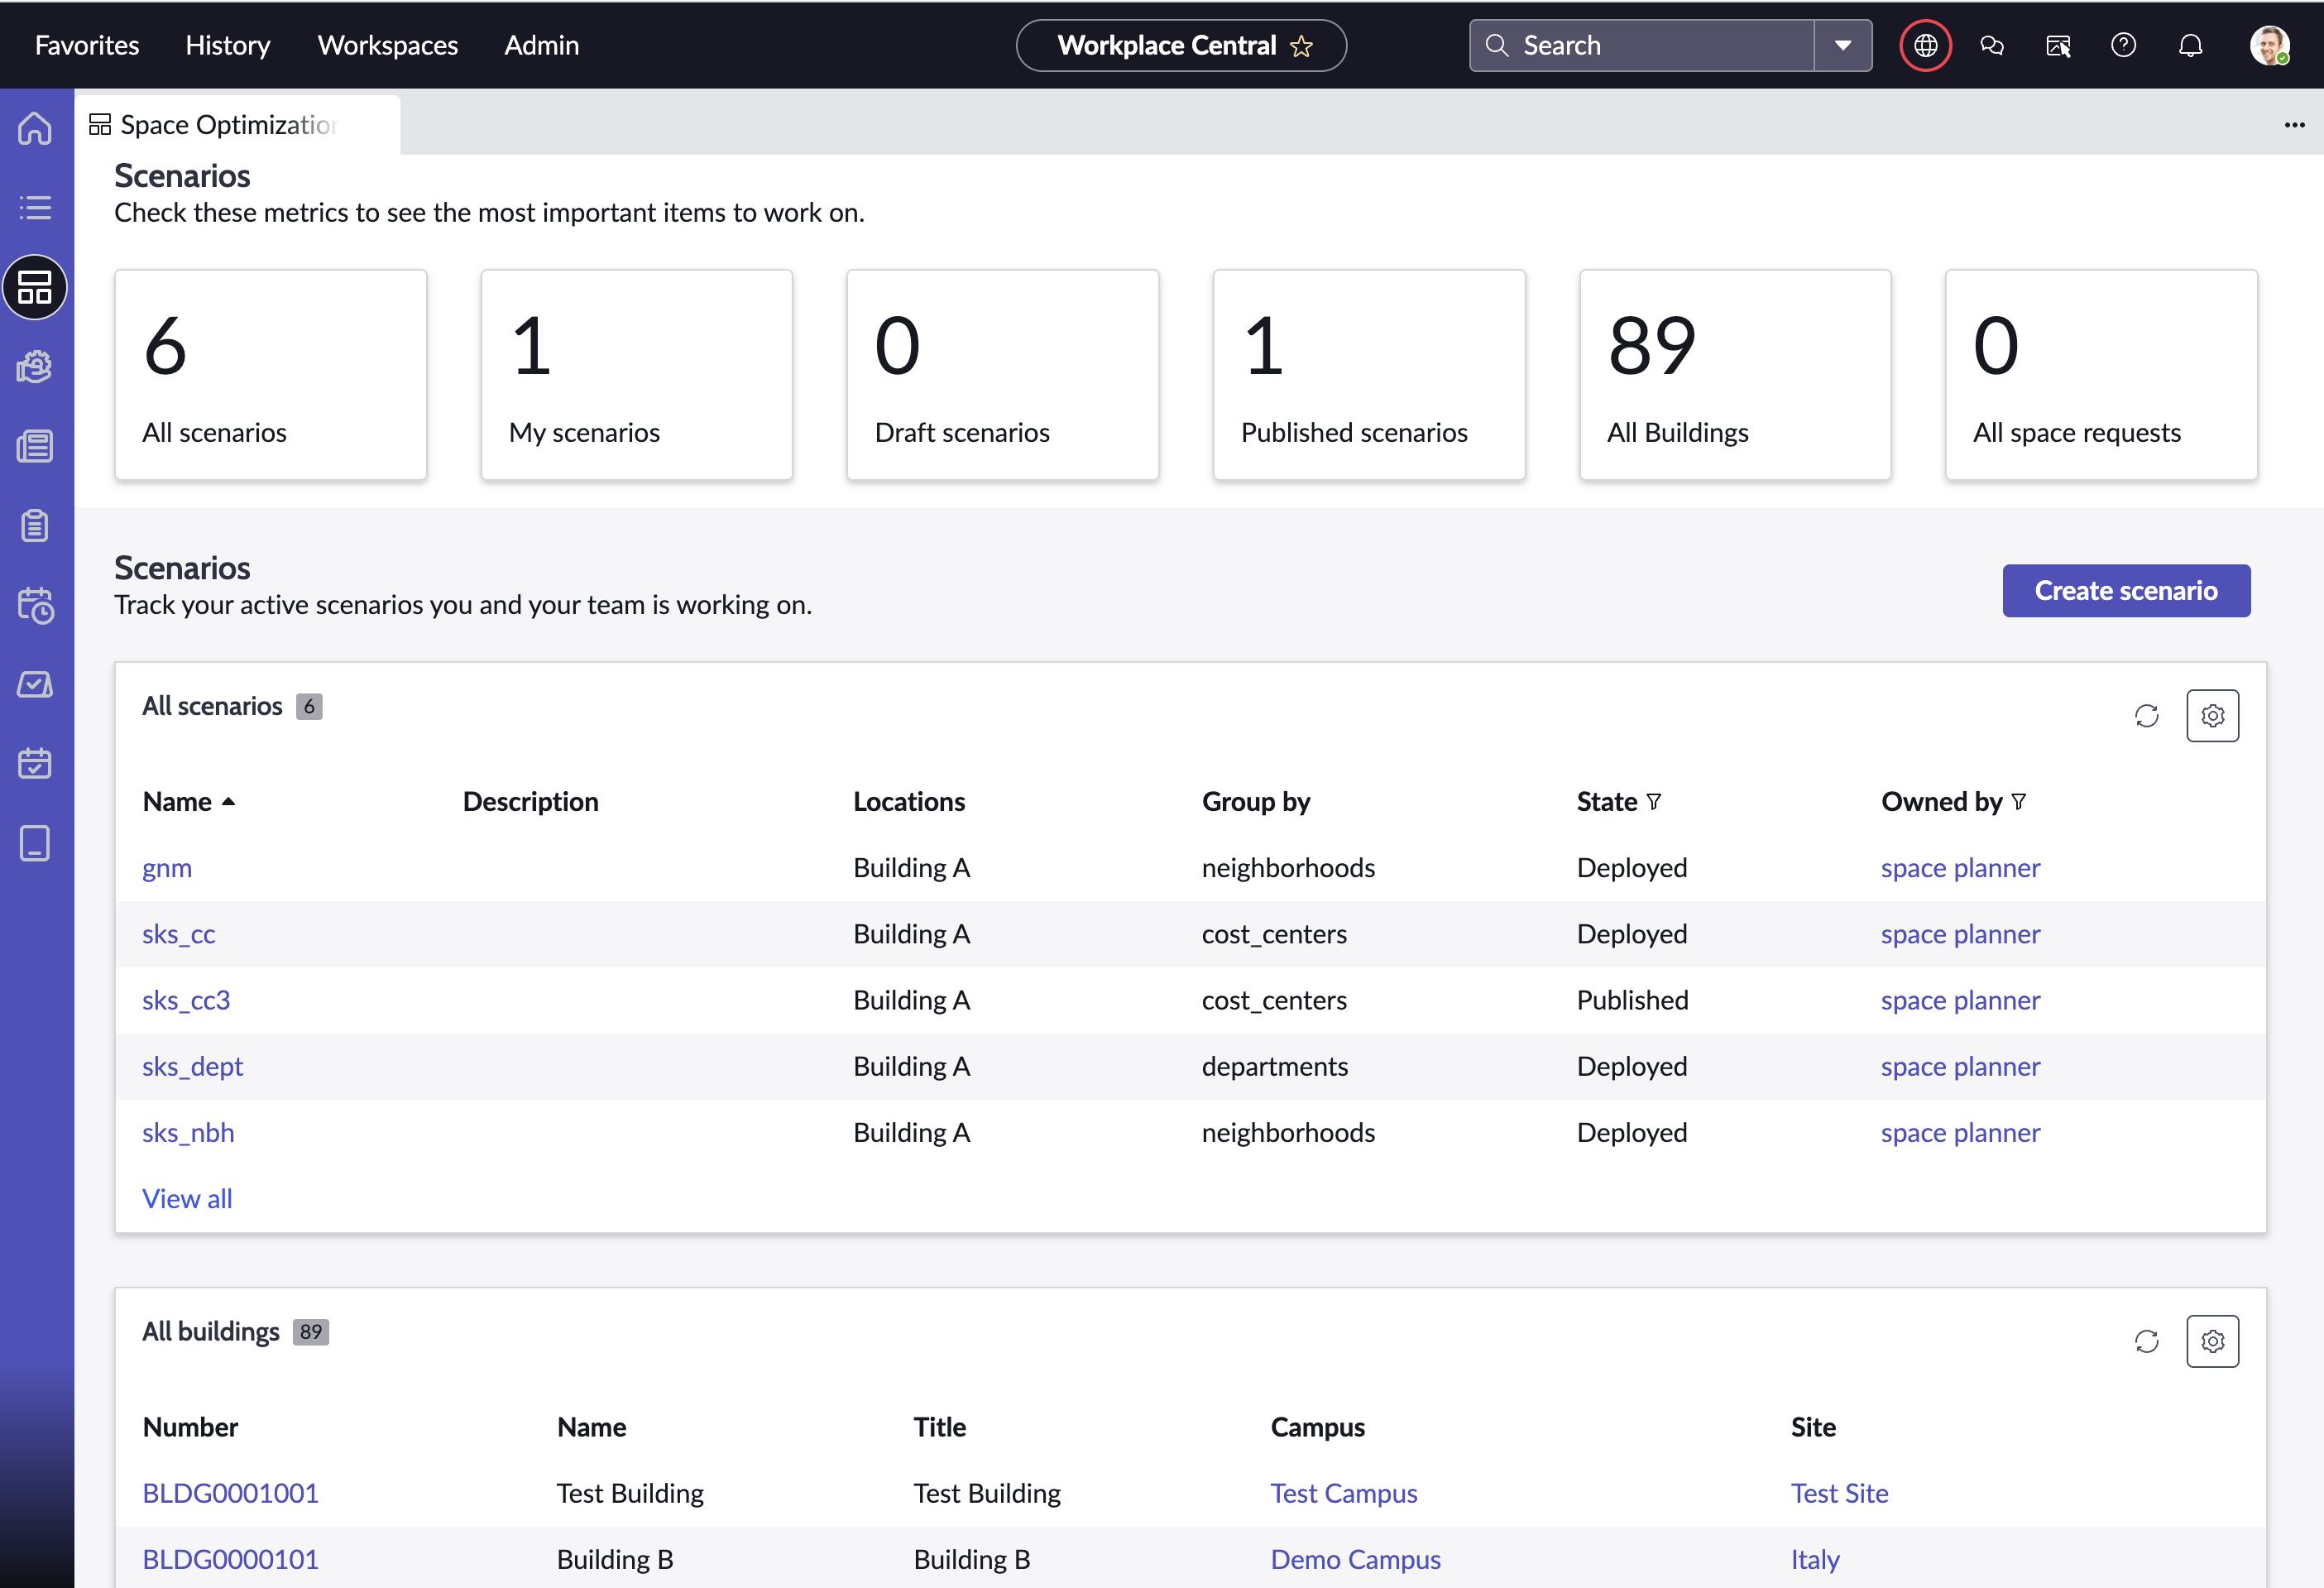Open the Test Site link
The image size is (2324, 1588).
1839,1493
